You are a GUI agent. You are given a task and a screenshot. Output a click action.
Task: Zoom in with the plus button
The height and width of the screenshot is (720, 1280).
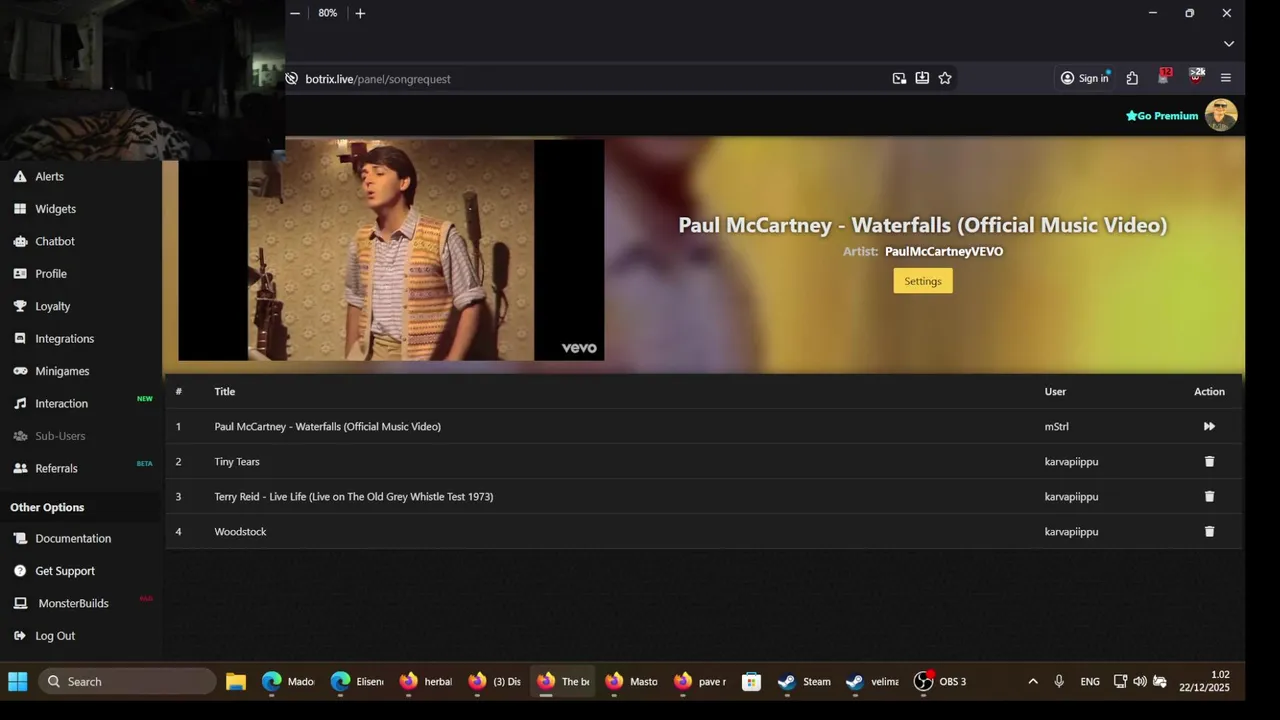pos(360,13)
